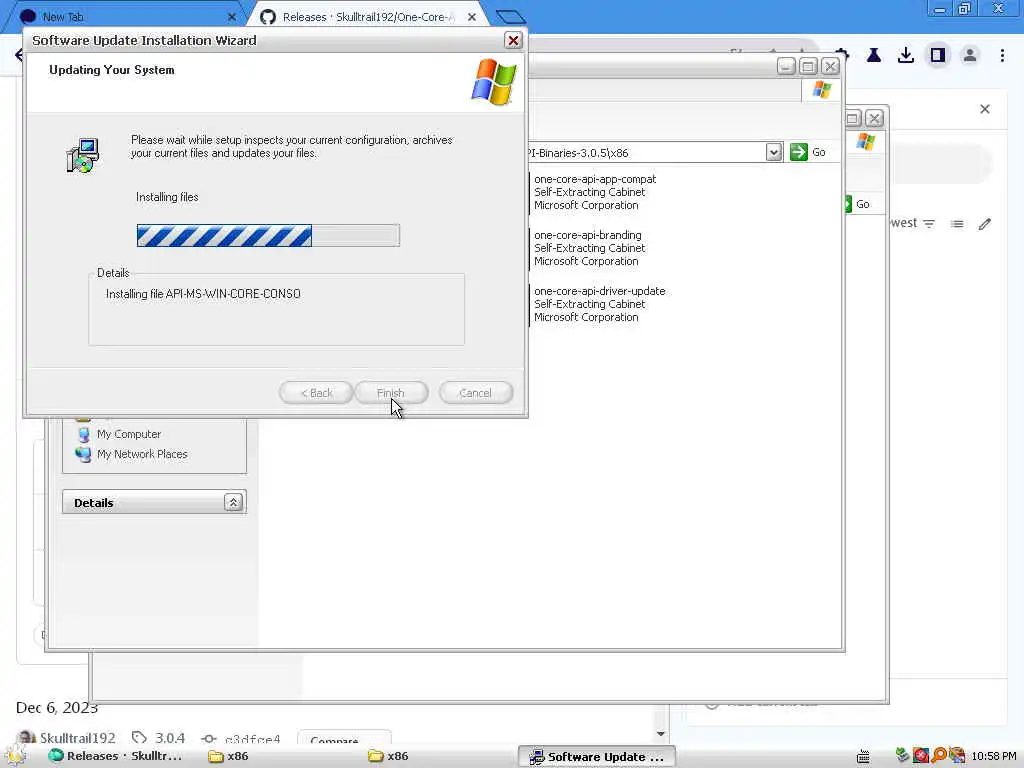Close the rear Explorer window
This screenshot has width=1024, height=768.
click(874, 118)
